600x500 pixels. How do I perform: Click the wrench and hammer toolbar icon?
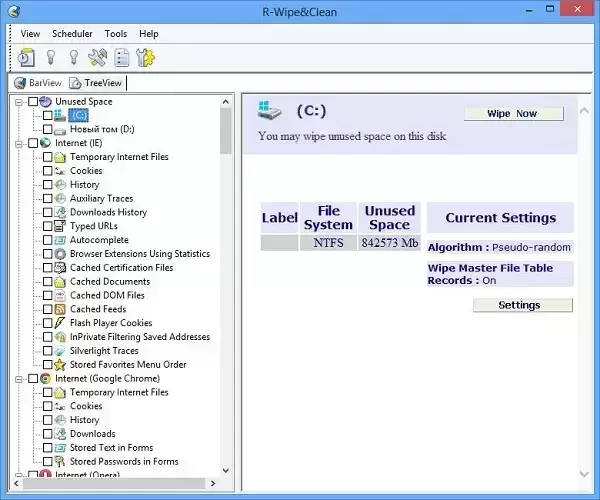[98, 58]
